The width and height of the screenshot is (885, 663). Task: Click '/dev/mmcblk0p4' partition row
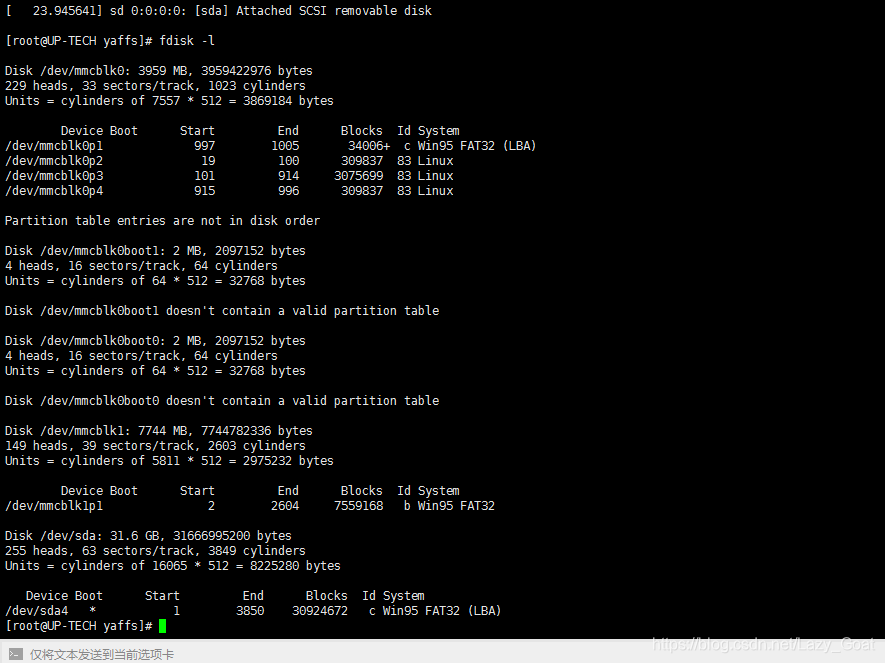click(x=229, y=191)
